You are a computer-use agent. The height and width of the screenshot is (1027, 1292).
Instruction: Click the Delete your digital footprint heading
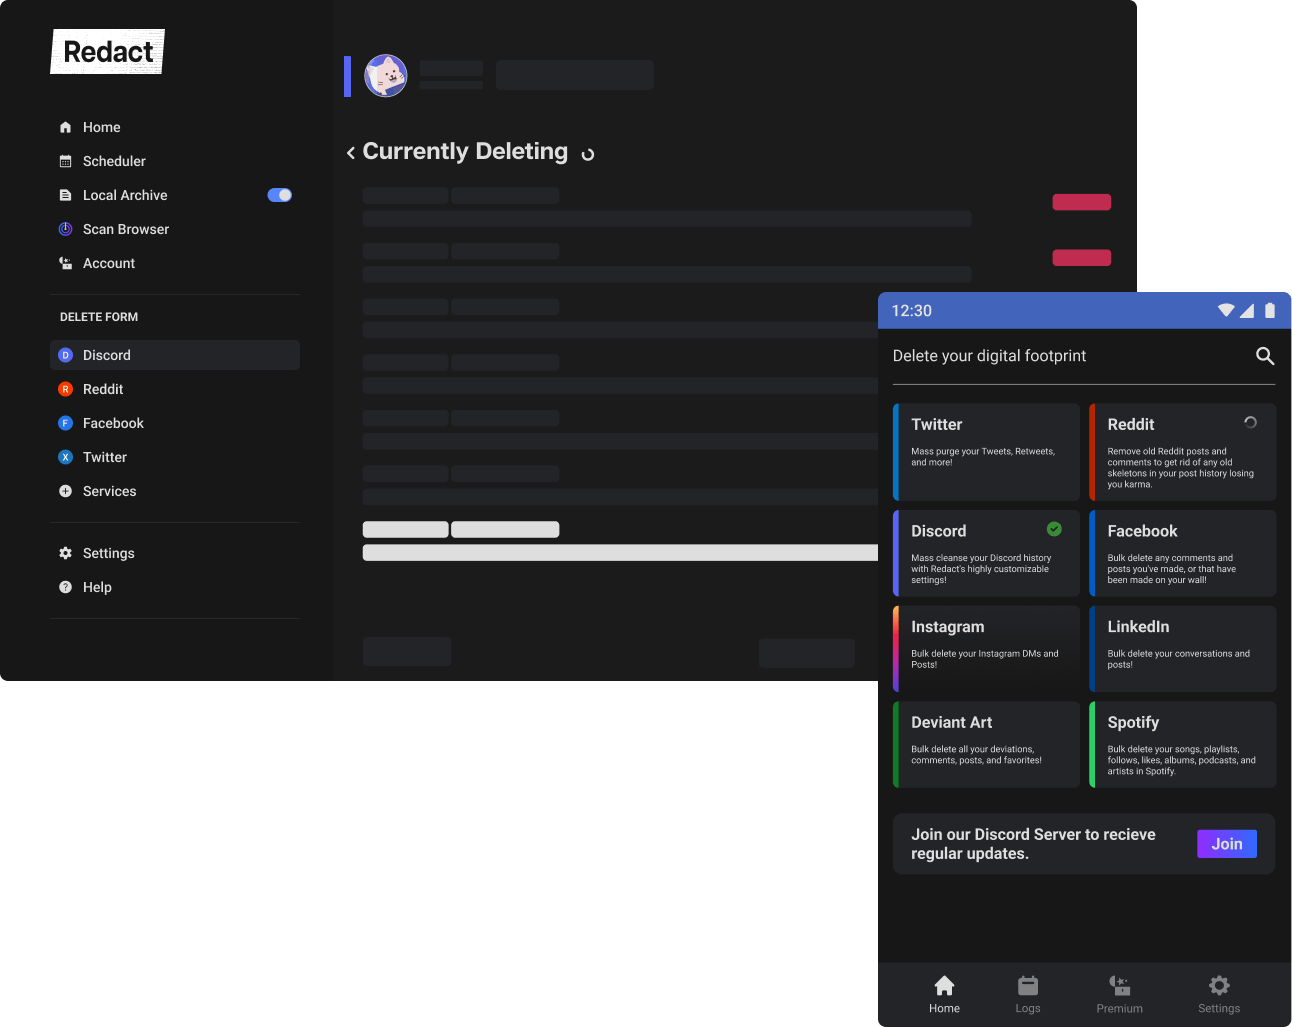(989, 356)
